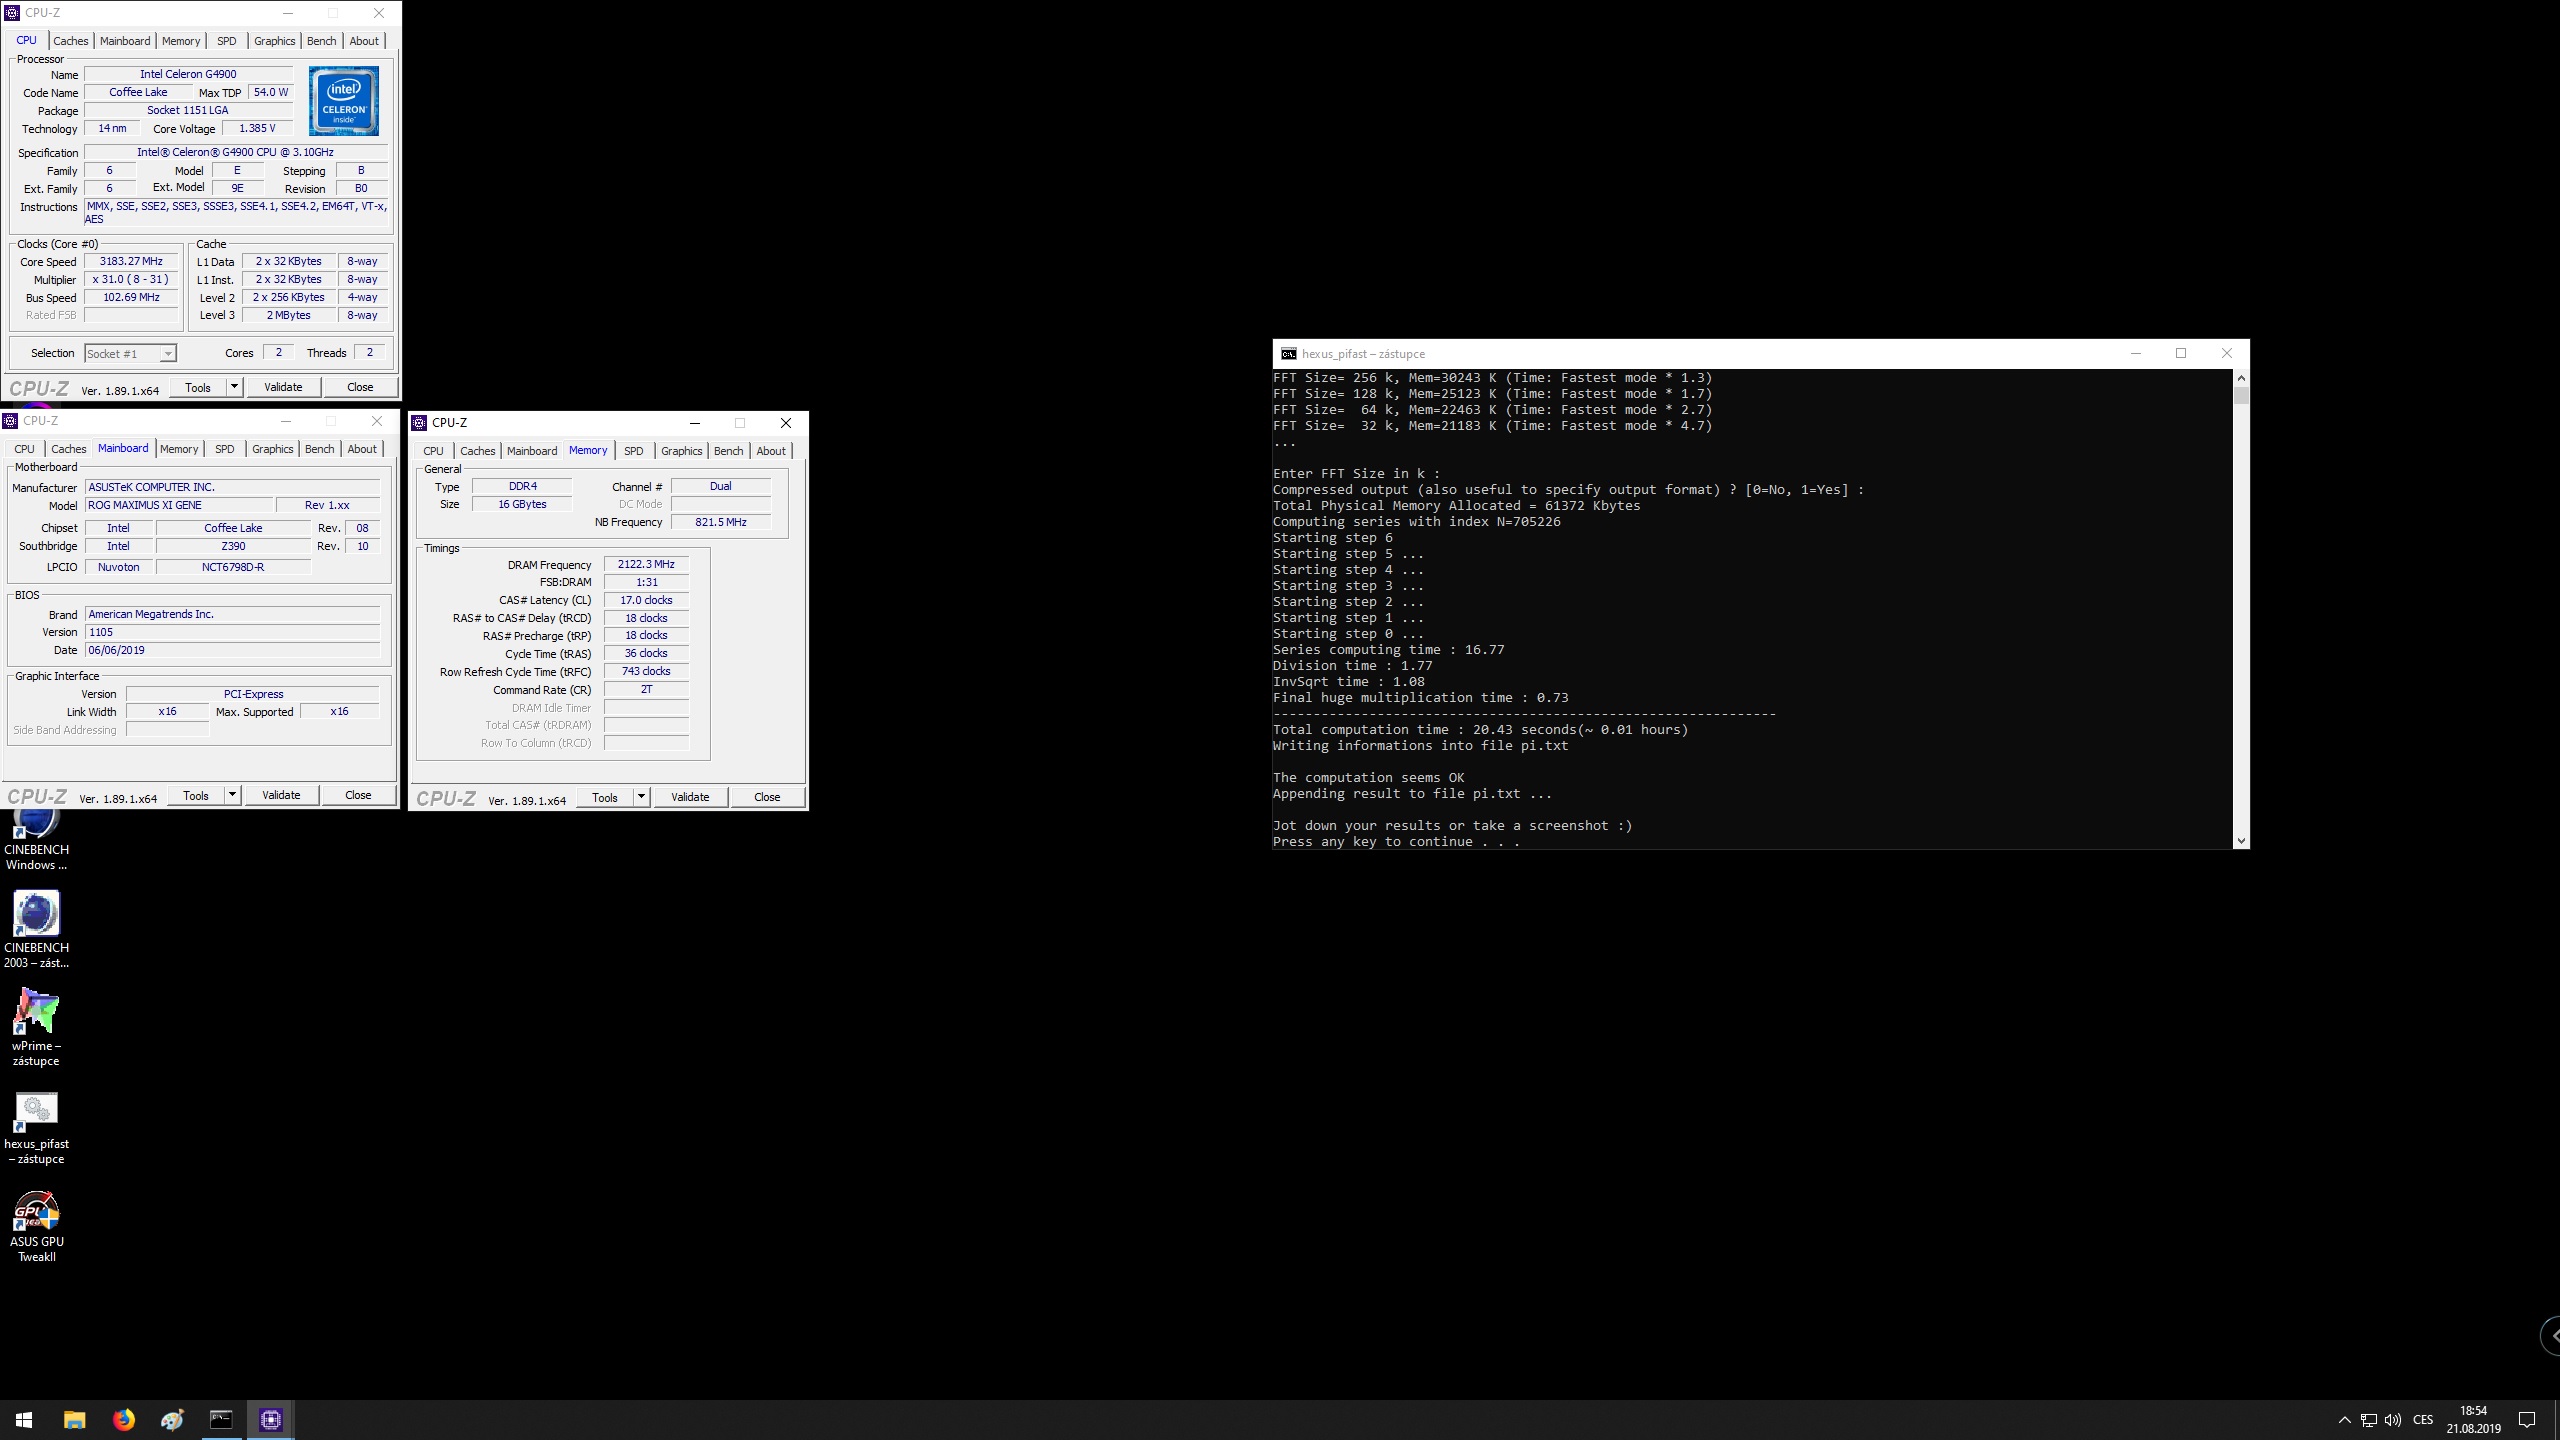Click the ROG MAXIMUS XI GENE model field
2560x1440 pixels.
[x=179, y=505]
